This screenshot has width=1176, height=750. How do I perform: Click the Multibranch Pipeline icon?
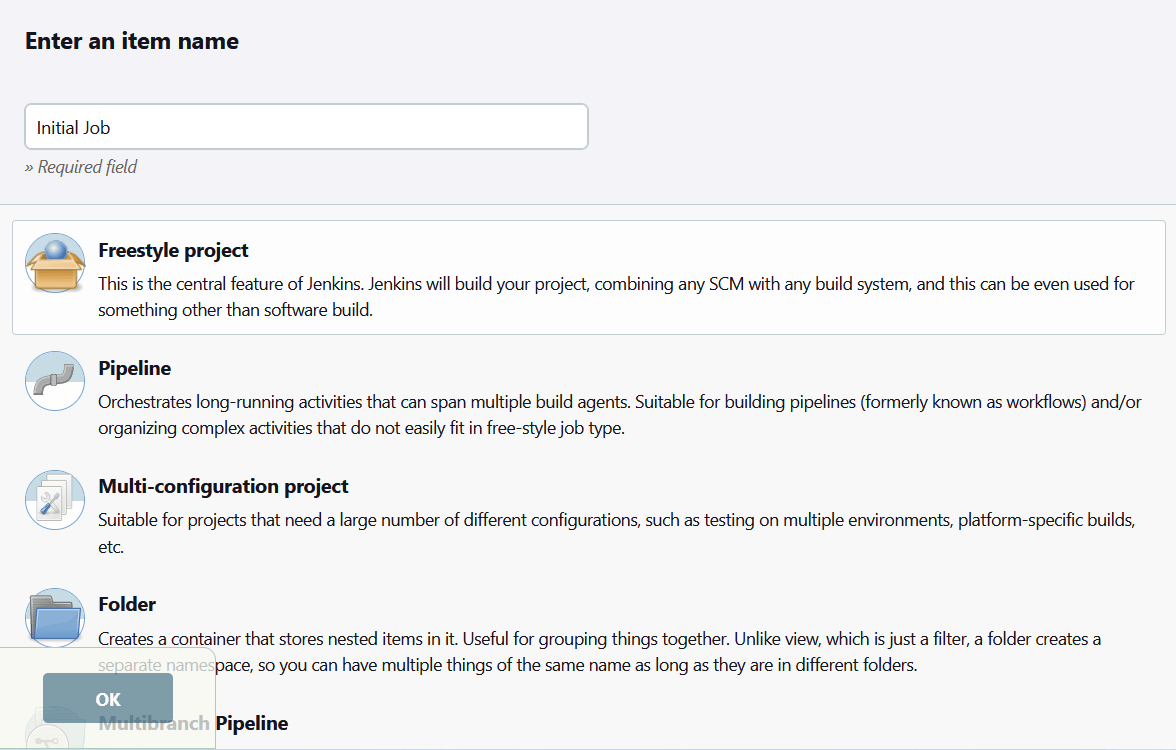pos(55,735)
